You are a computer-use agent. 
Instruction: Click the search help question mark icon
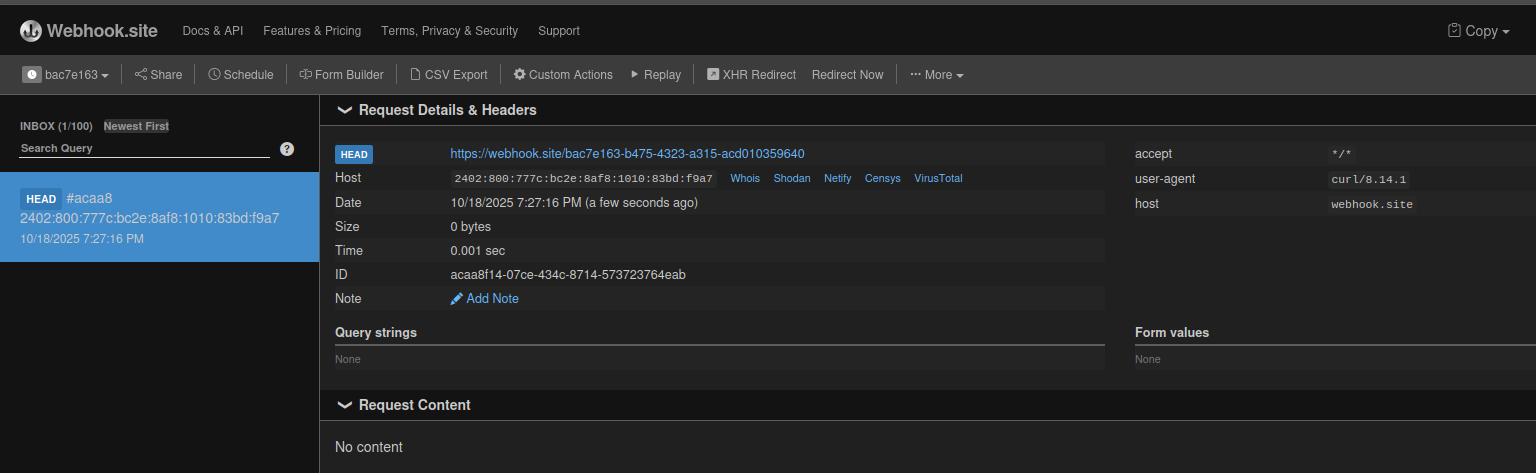[287, 149]
